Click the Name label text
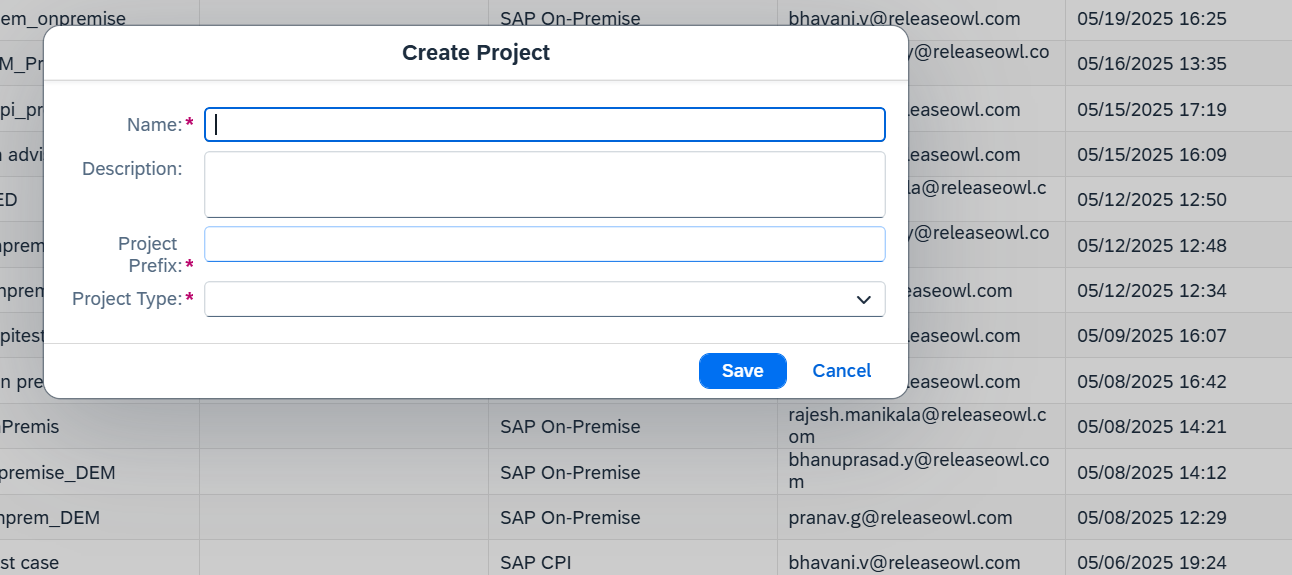Image resolution: width=1292 pixels, height=575 pixels. click(x=153, y=125)
